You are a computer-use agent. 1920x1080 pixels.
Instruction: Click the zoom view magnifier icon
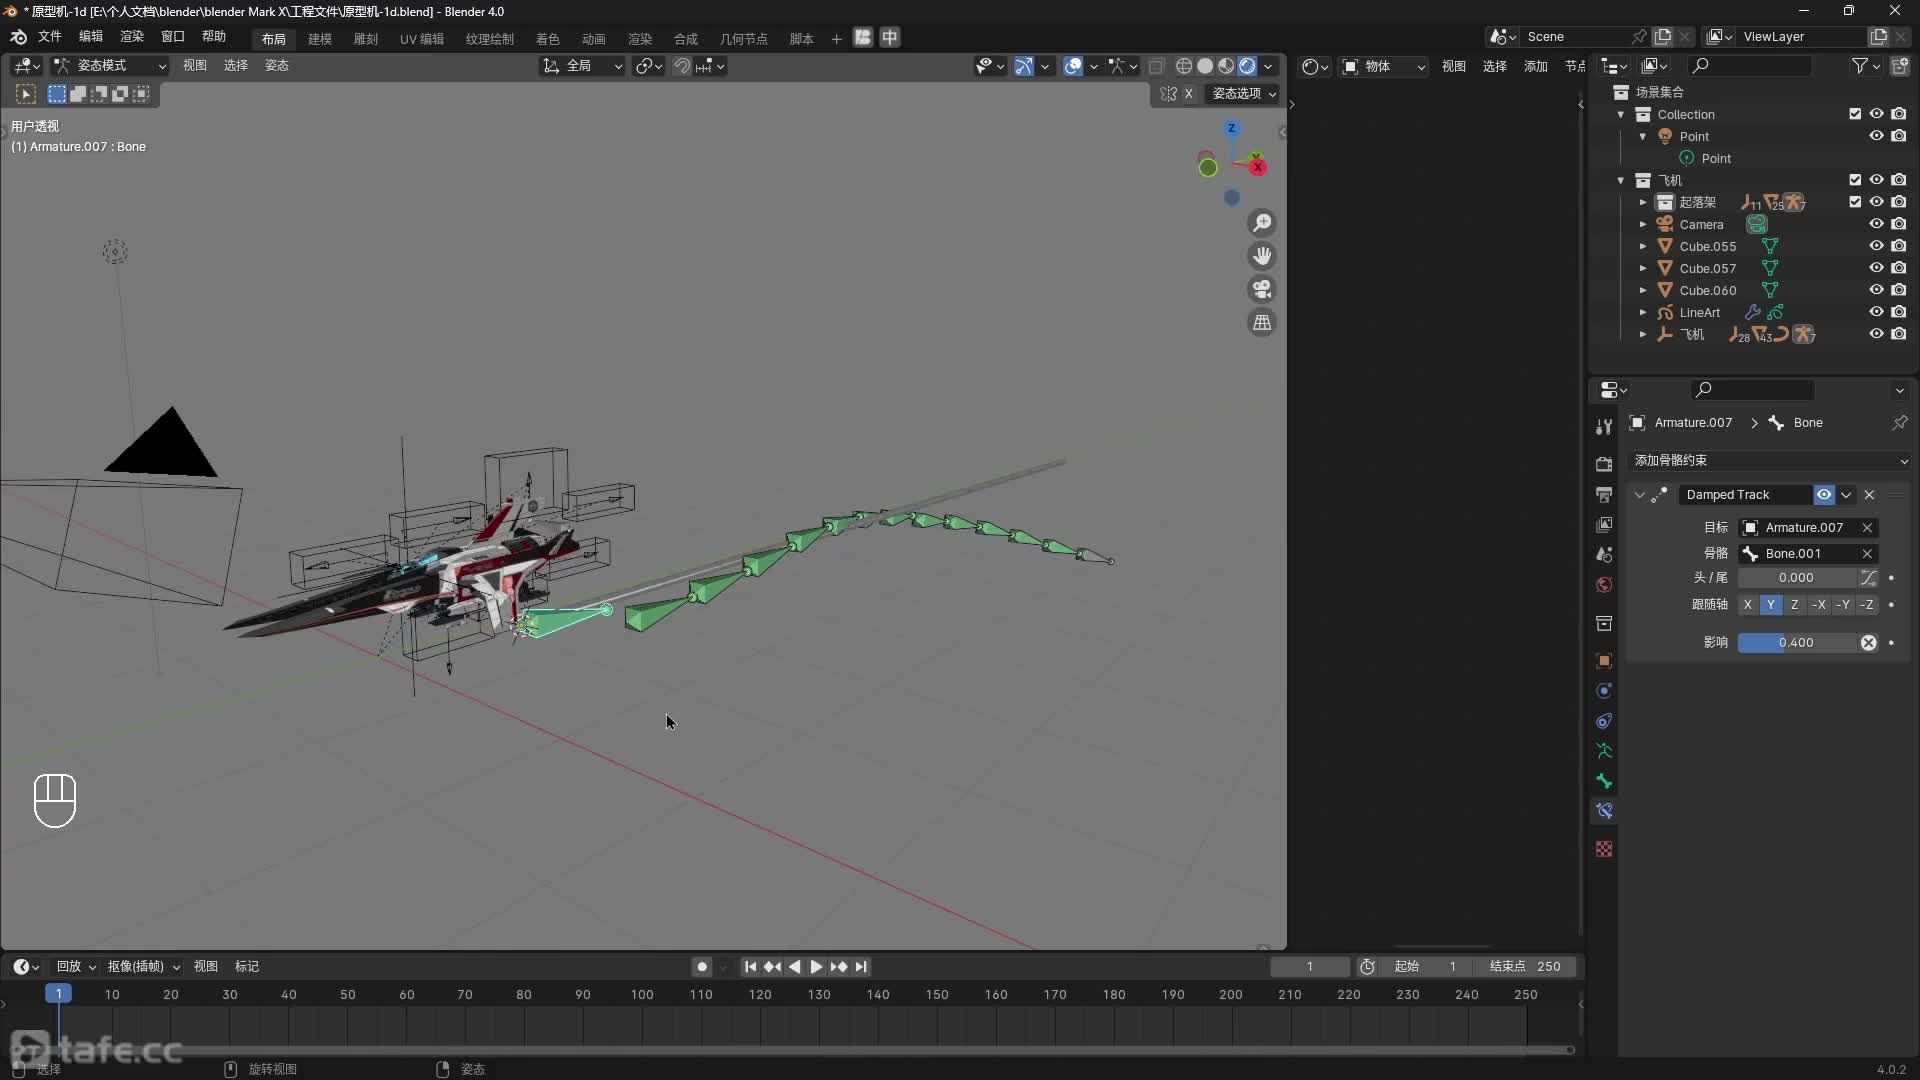coord(1262,222)
